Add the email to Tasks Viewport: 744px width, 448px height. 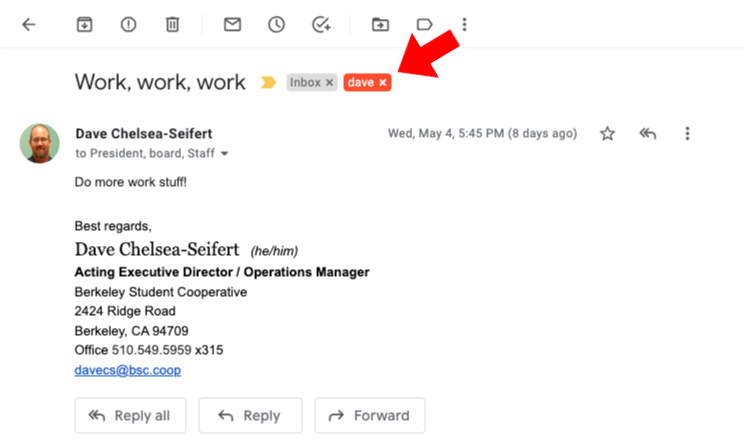click(x=321, y=24)
